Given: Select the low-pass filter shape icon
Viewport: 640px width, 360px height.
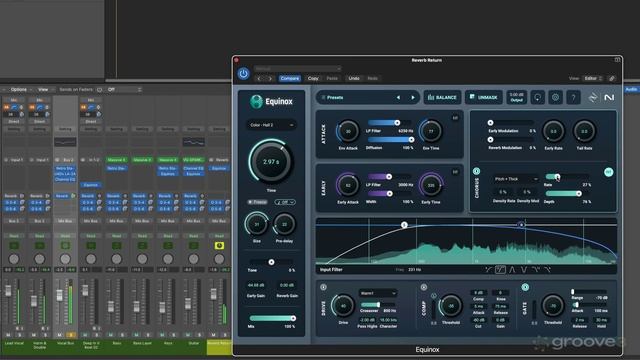Looking at the screenshot, I should pos(536,269).
